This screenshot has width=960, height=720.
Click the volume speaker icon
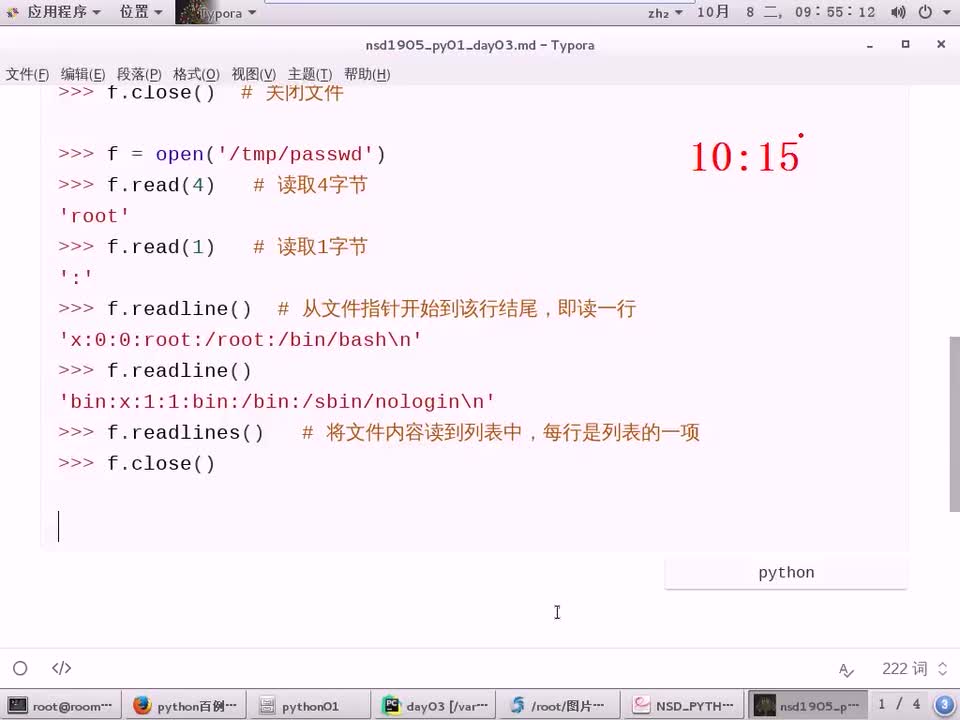click(x=898, y=12)
